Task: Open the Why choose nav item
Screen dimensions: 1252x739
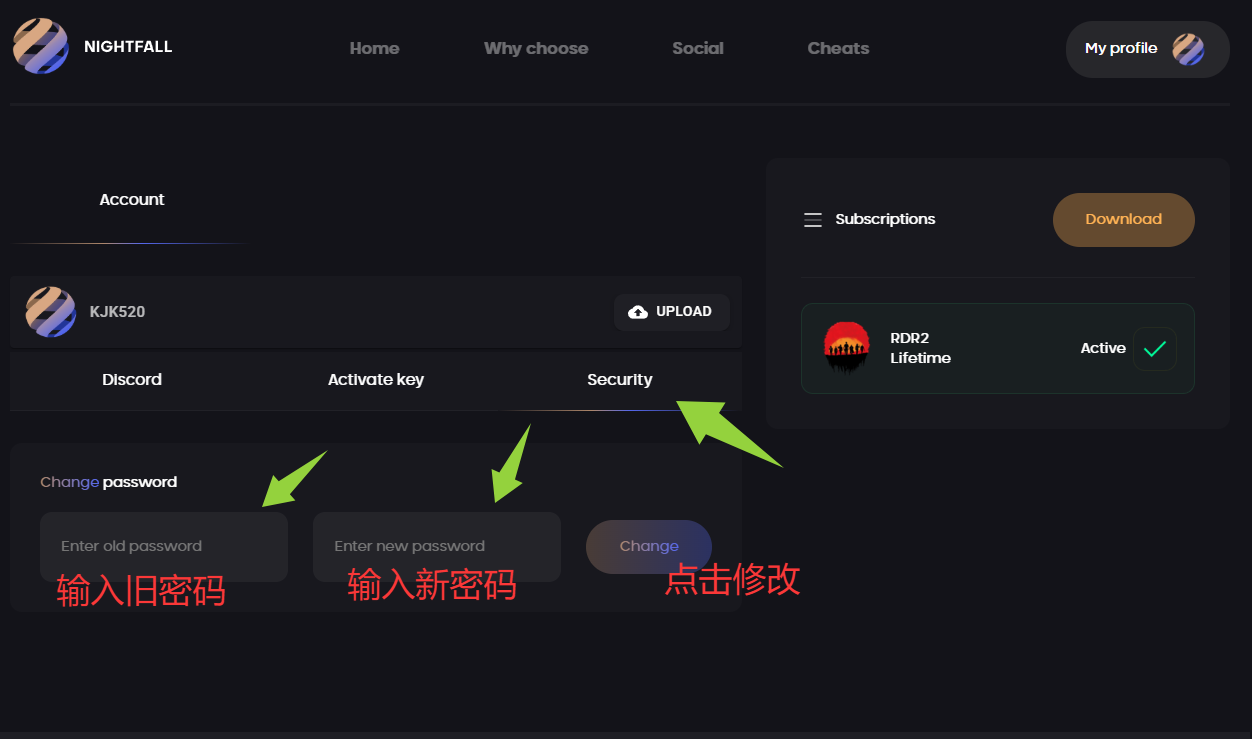Action: [x=536, y=48]
